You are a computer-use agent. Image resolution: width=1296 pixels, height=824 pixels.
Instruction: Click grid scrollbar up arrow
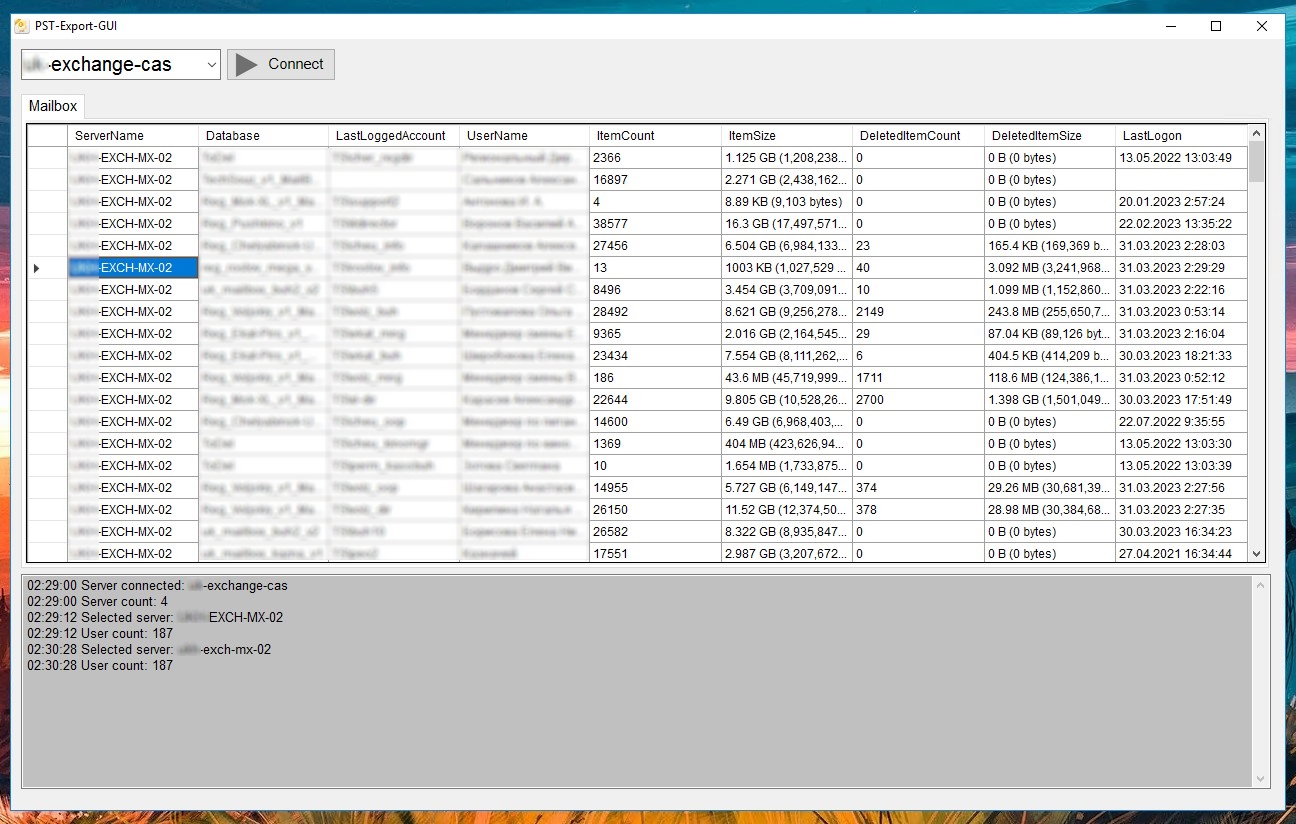point(1257,133)
